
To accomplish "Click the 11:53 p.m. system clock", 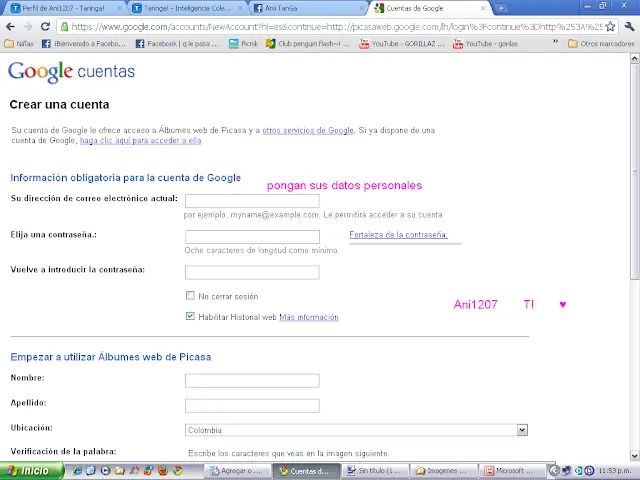I will (615, 471).
